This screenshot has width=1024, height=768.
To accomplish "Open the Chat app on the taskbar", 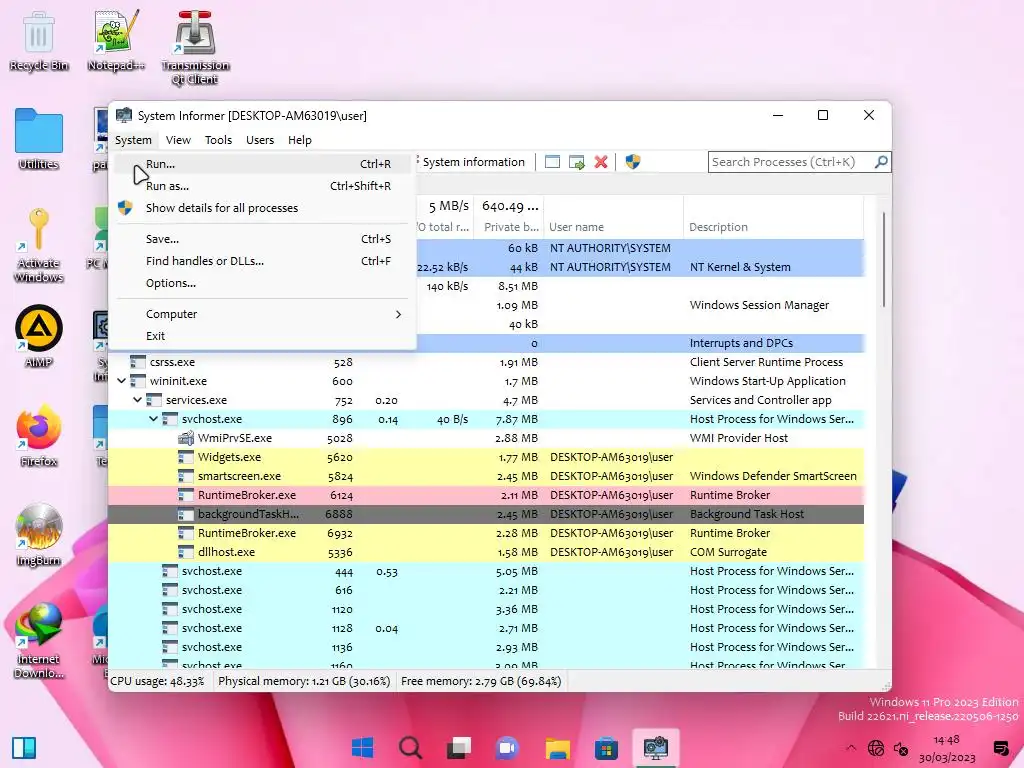I will click(x=507, y=748).
